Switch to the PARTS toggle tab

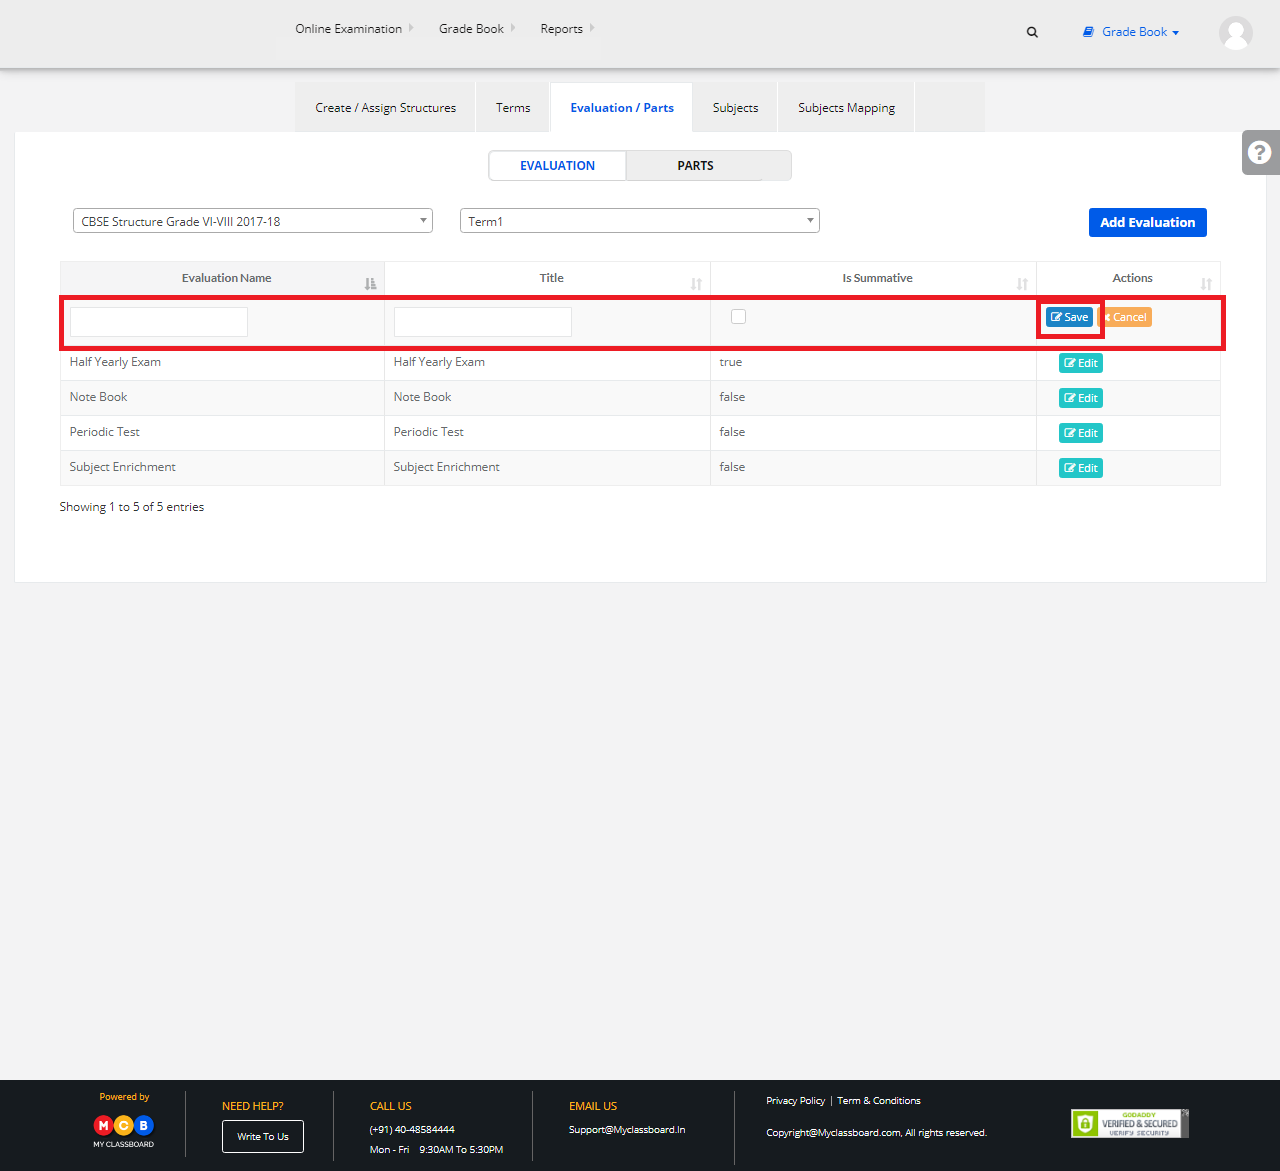tap(696, 166)
